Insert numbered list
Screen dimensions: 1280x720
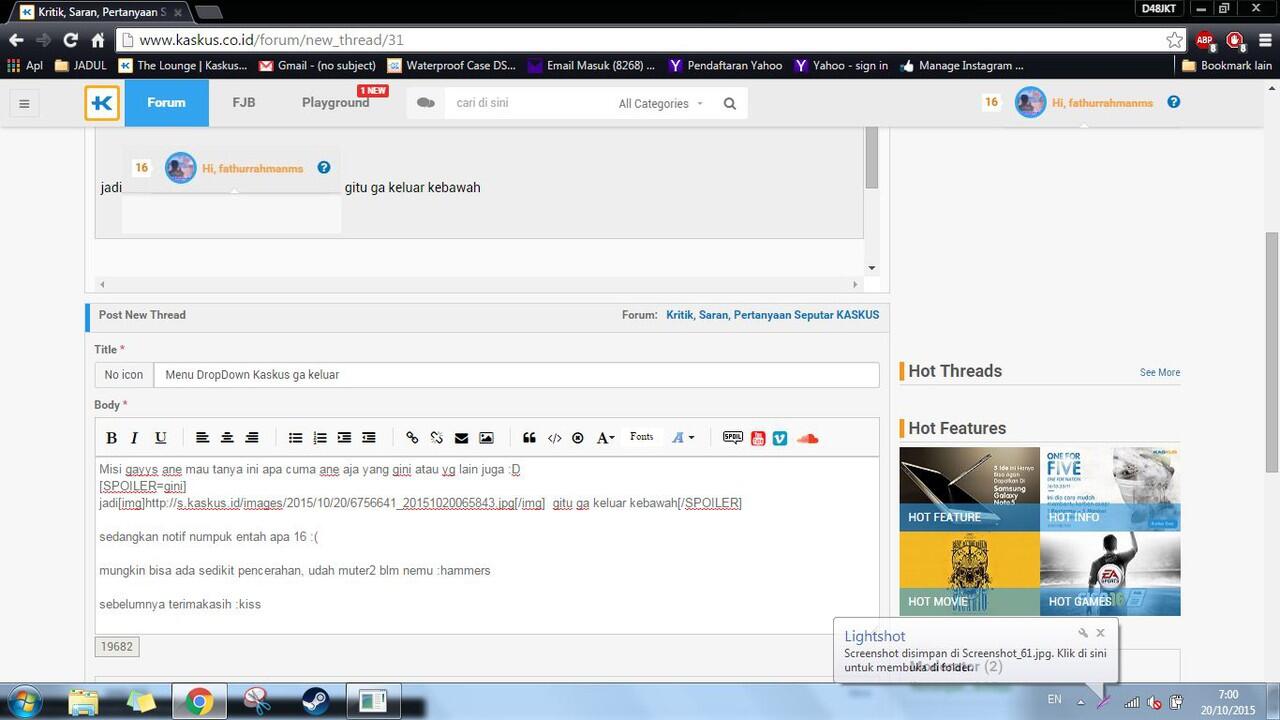pos(320,438)
